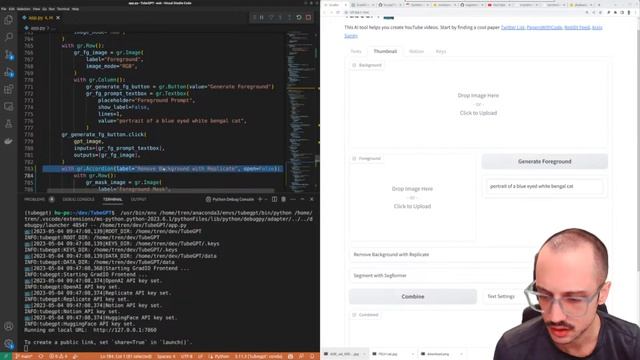Pause the debugger from debug toolbar

click(262, 18)
